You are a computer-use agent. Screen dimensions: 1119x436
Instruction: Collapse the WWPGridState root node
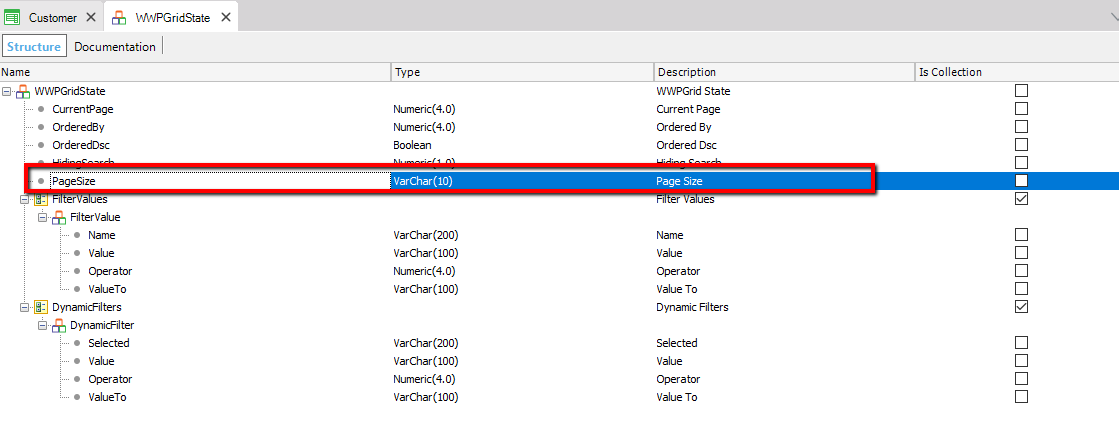pos(7,91)
